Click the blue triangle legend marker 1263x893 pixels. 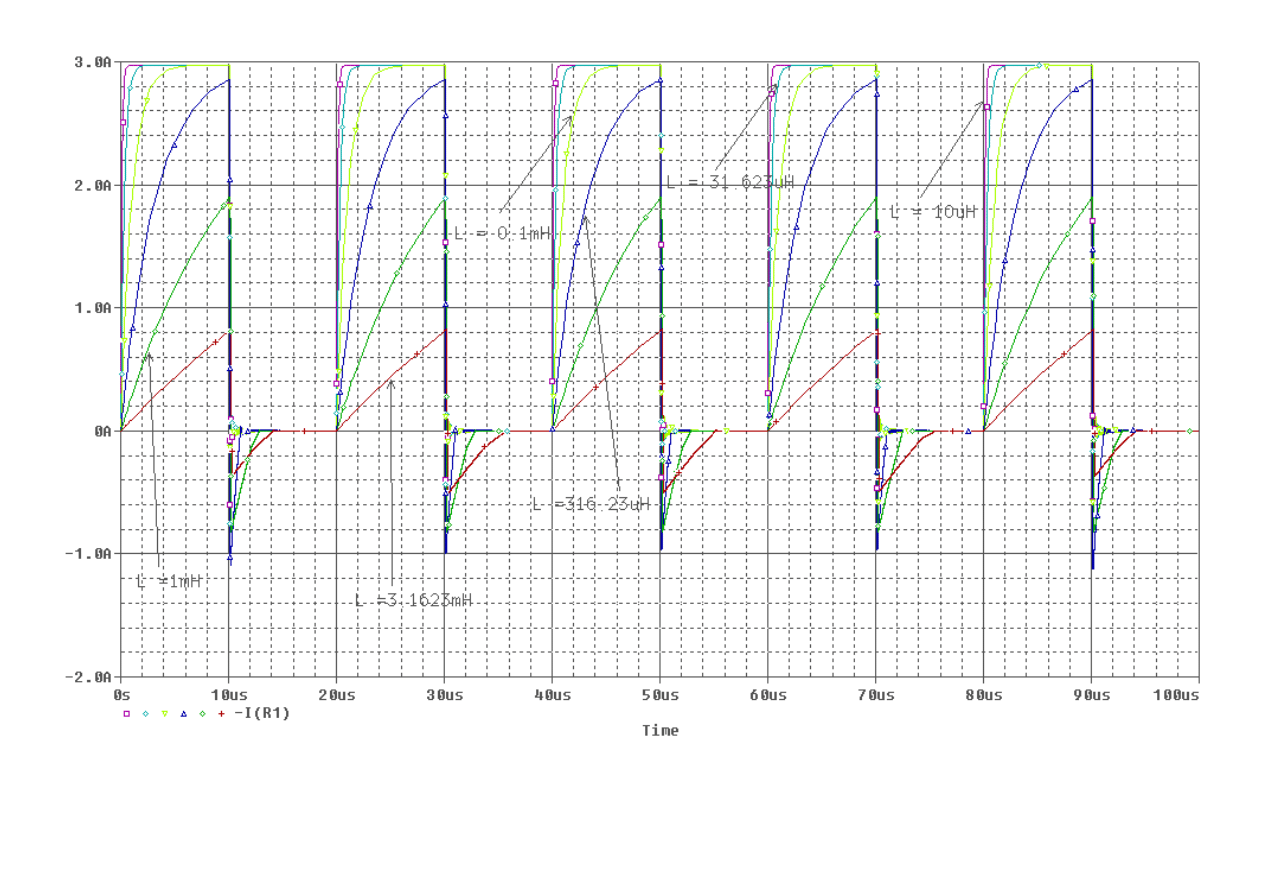184,714
